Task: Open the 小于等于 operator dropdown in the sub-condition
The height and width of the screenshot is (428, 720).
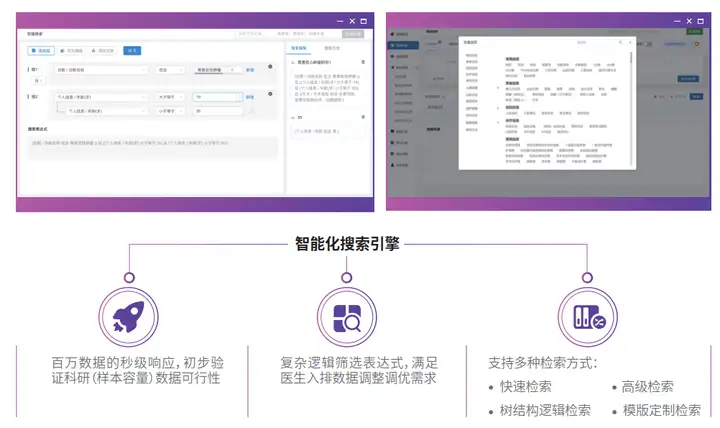Action: point(170,111)
